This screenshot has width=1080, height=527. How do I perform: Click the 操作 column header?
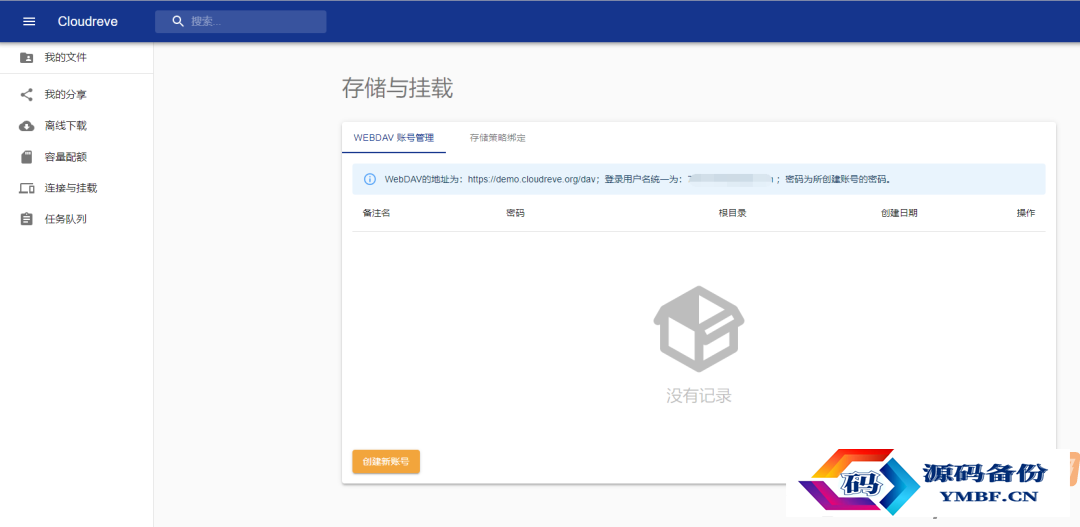[1026, 213]
